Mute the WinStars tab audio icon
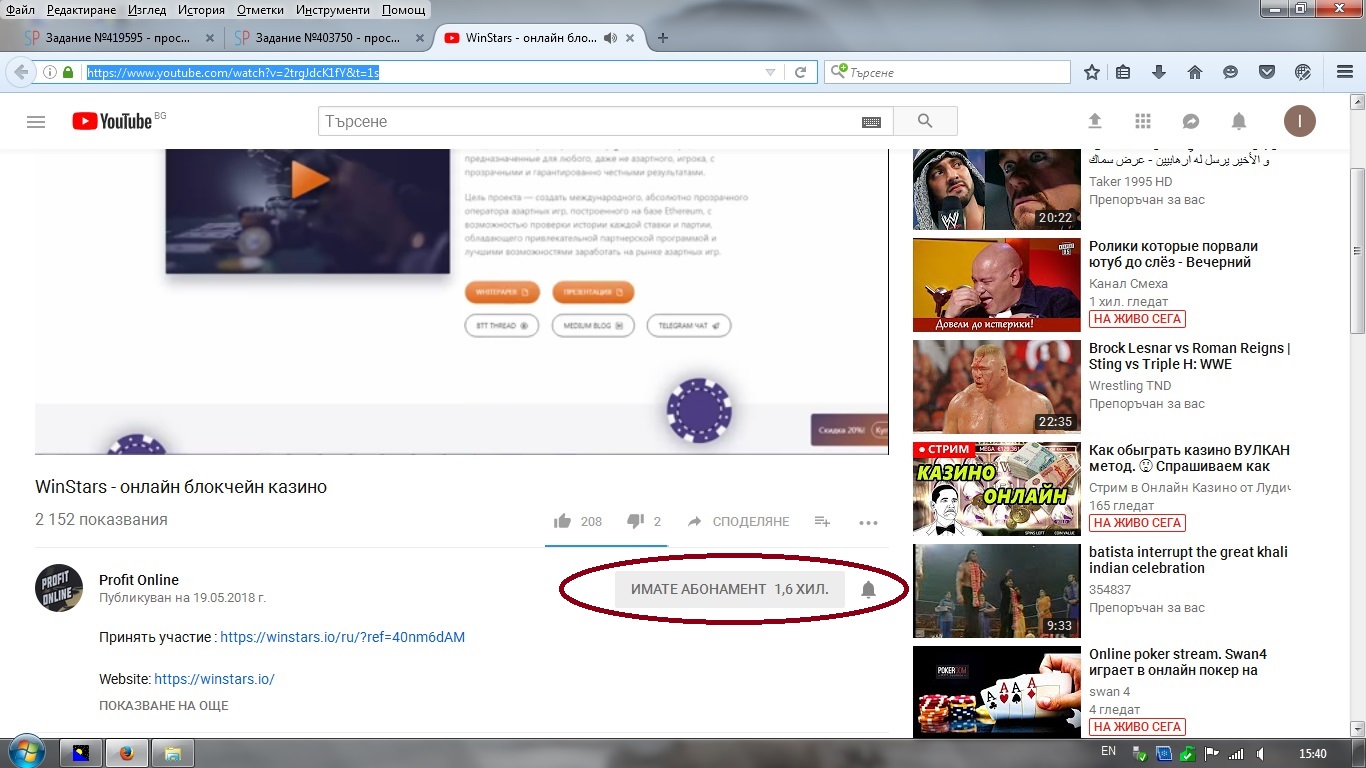 coord(611,38)
